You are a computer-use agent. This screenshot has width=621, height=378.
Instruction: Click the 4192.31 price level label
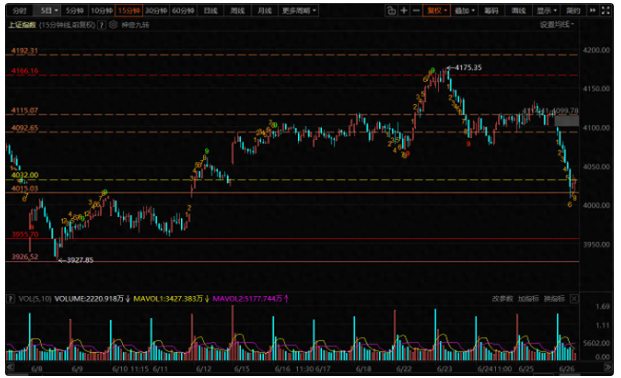25,51
